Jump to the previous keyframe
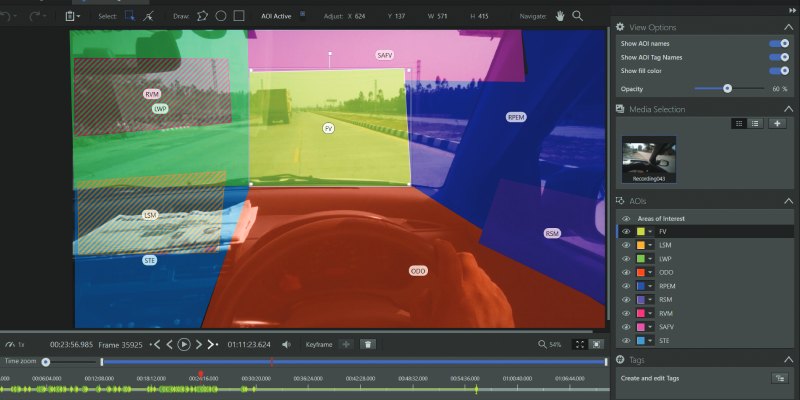The image size is (800, 400). [x=156, y=344]
